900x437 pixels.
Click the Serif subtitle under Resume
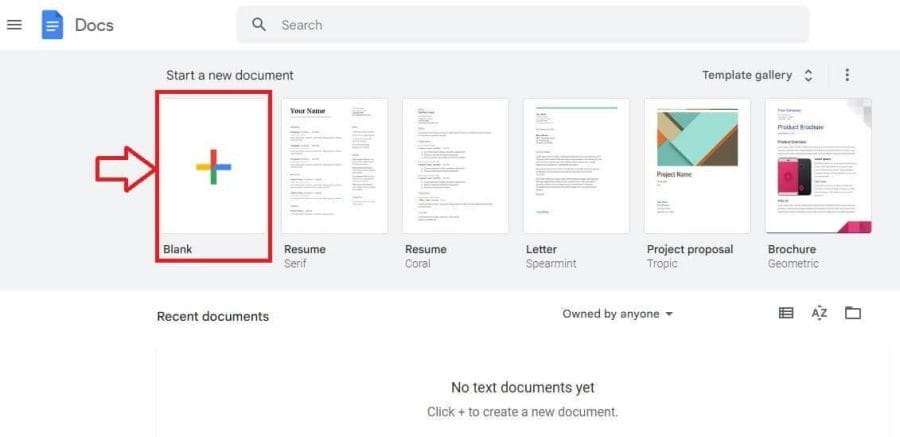(x=295, y=264)
